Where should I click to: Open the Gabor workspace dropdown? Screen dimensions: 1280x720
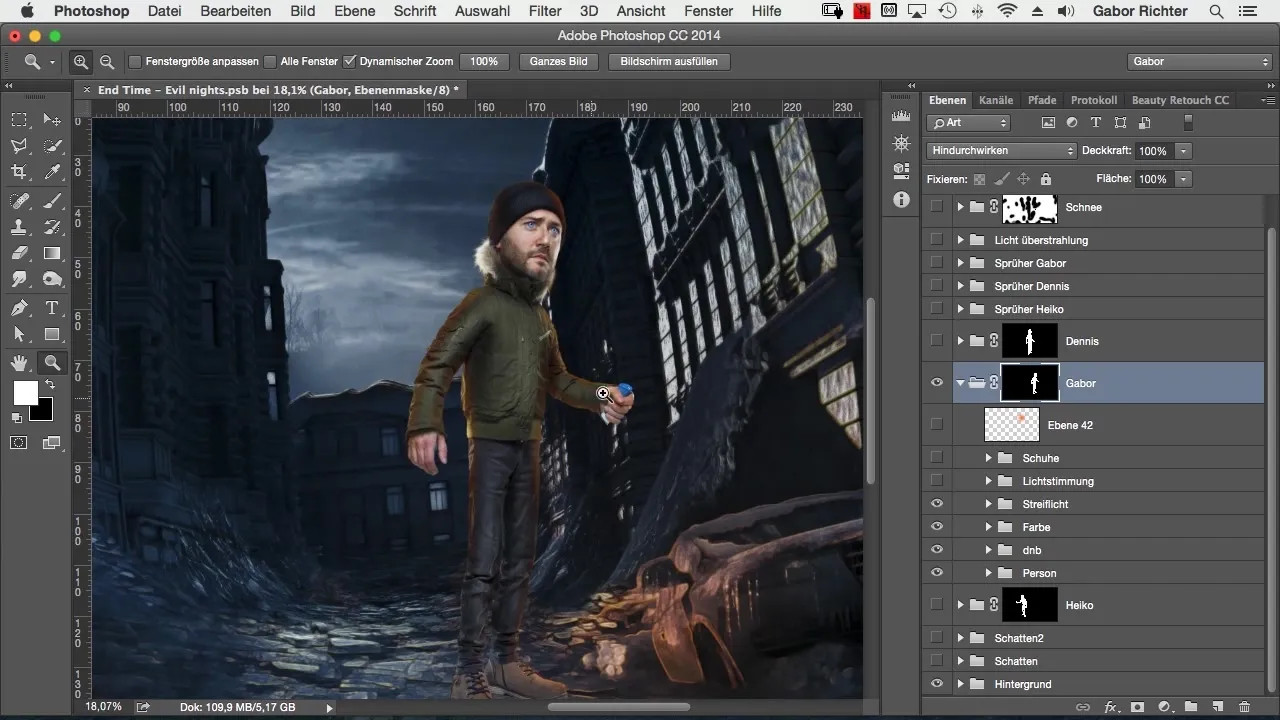click(x=1198, y=62)
